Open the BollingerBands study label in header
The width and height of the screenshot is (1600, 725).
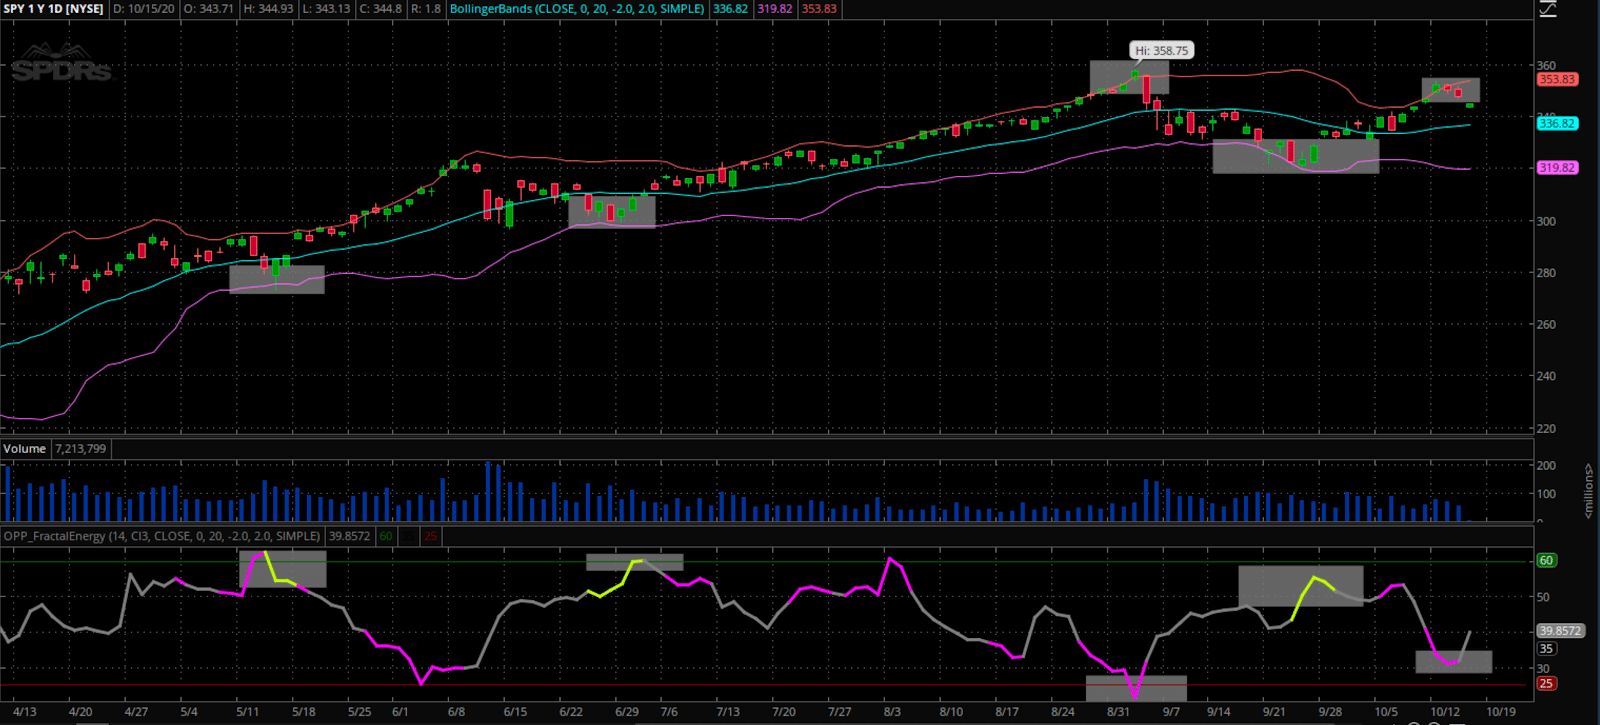pyautogui.click(x=577, y=8)
